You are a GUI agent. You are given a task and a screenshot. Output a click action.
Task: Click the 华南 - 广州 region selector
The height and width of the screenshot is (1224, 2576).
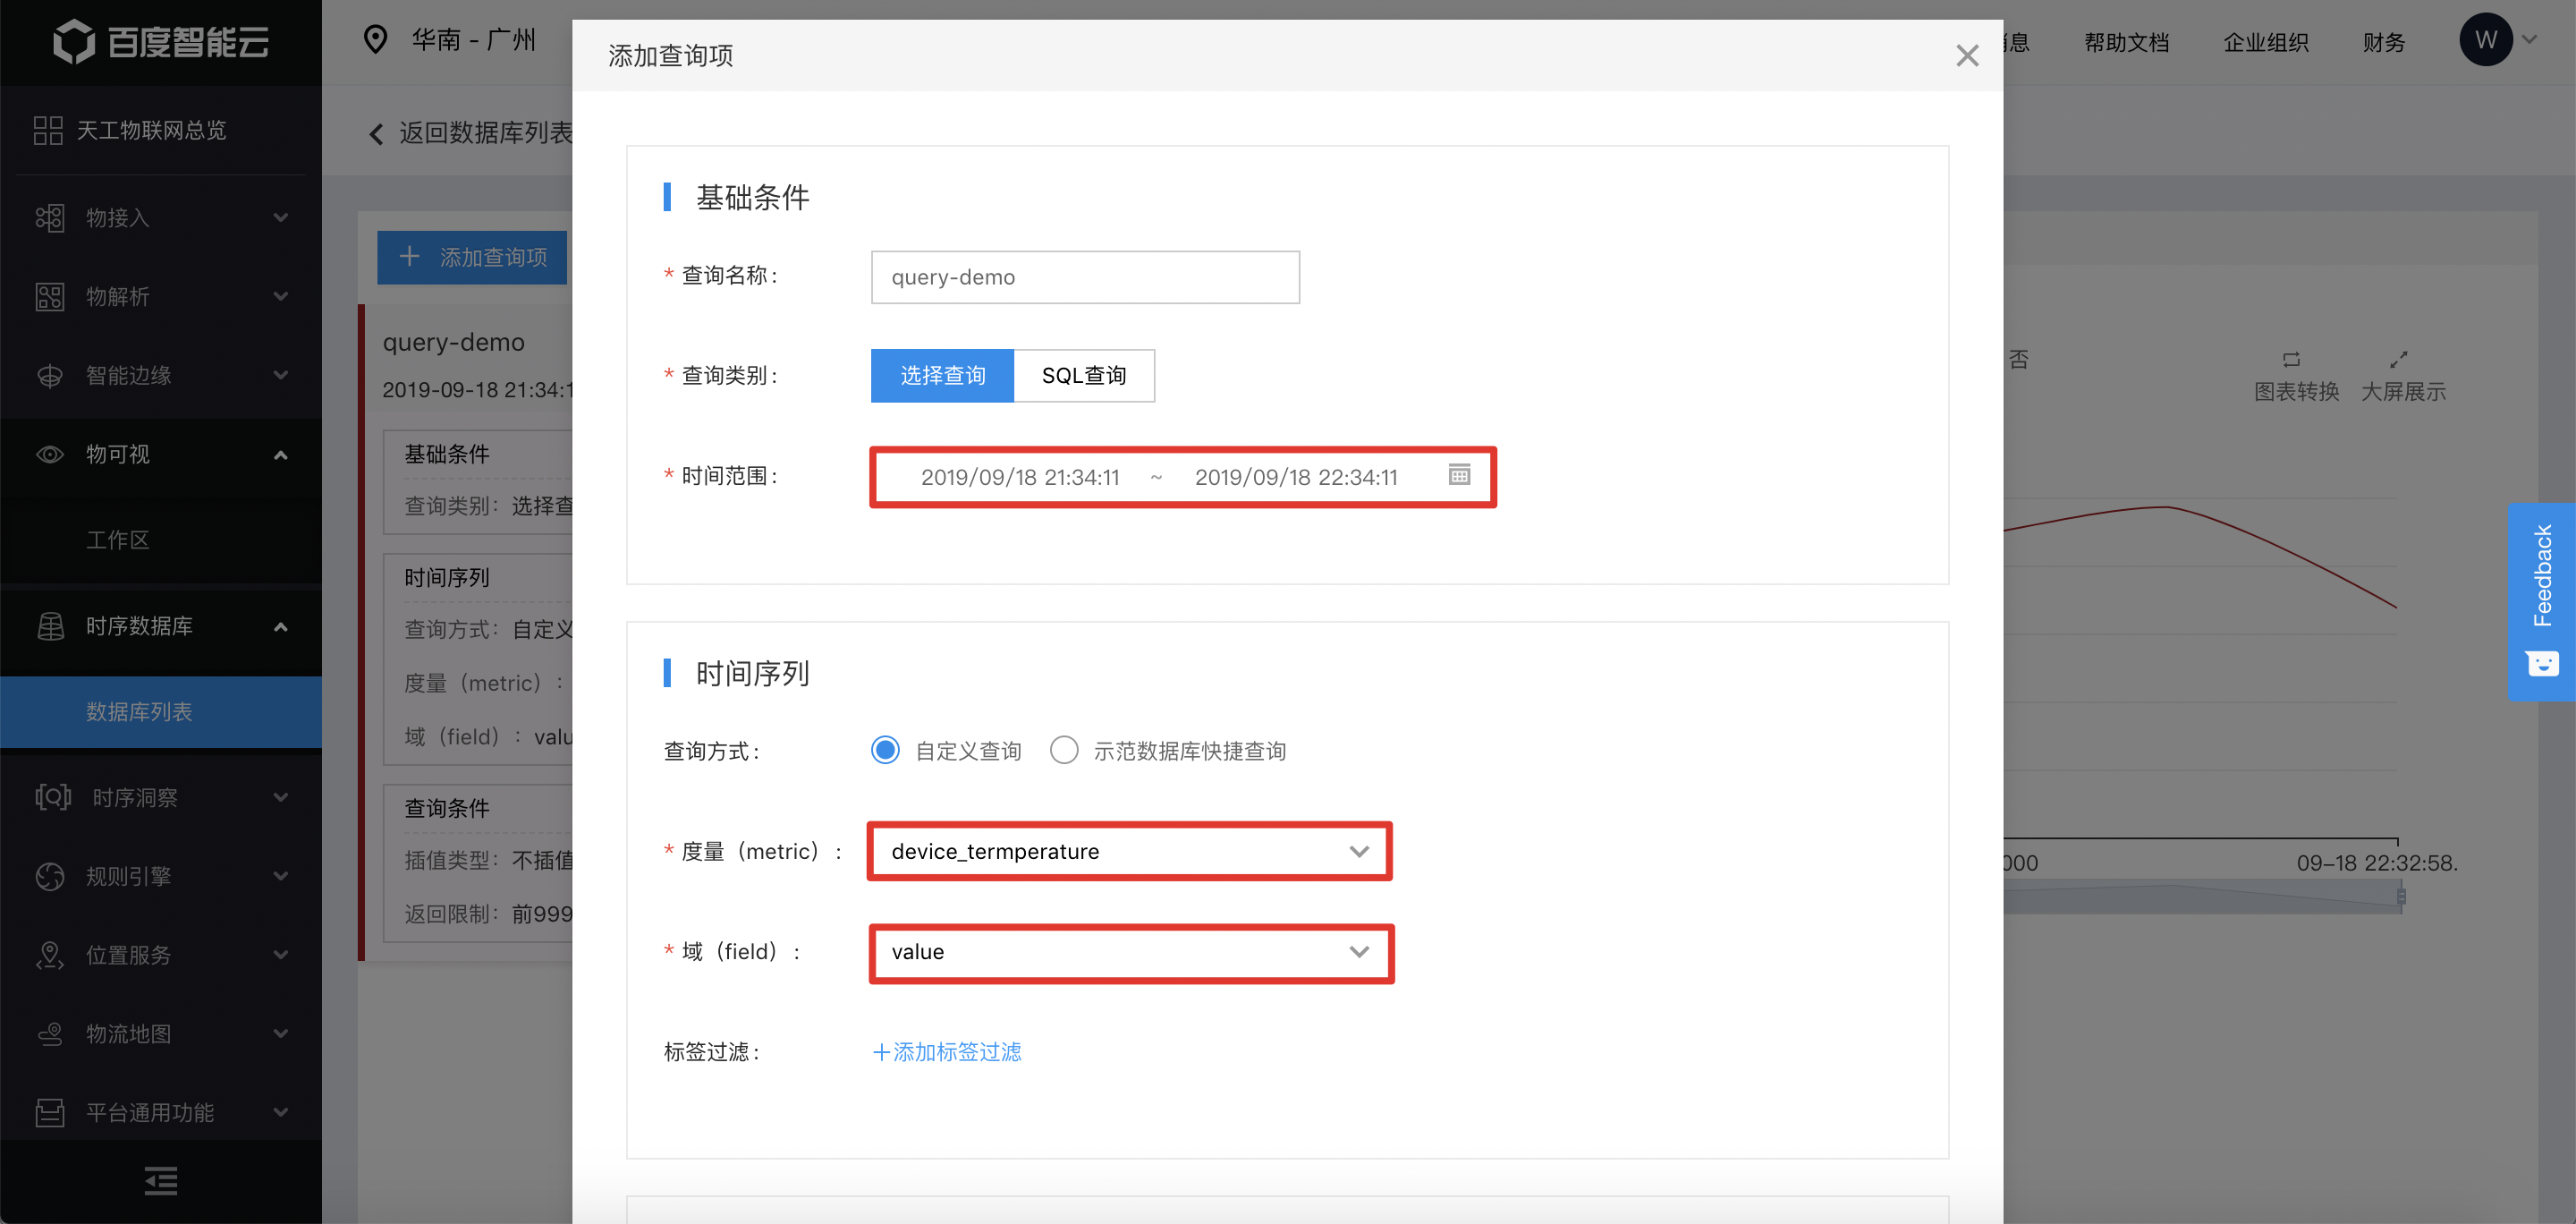coord(474,40)
